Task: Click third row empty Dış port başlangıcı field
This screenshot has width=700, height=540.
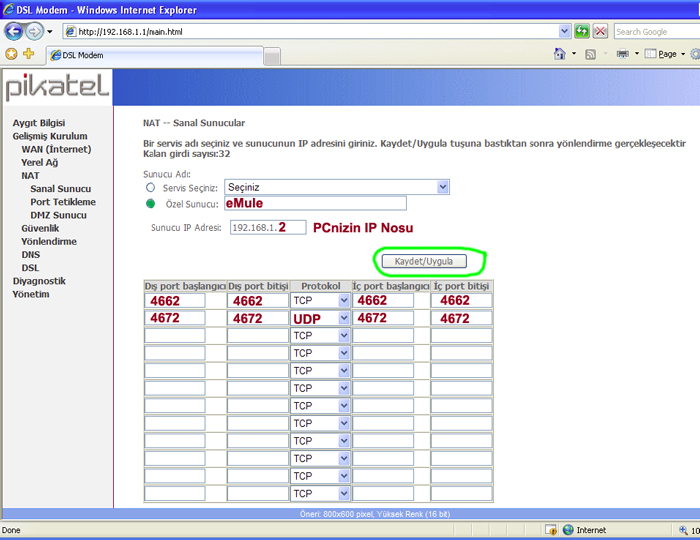Action: [175, 336]
